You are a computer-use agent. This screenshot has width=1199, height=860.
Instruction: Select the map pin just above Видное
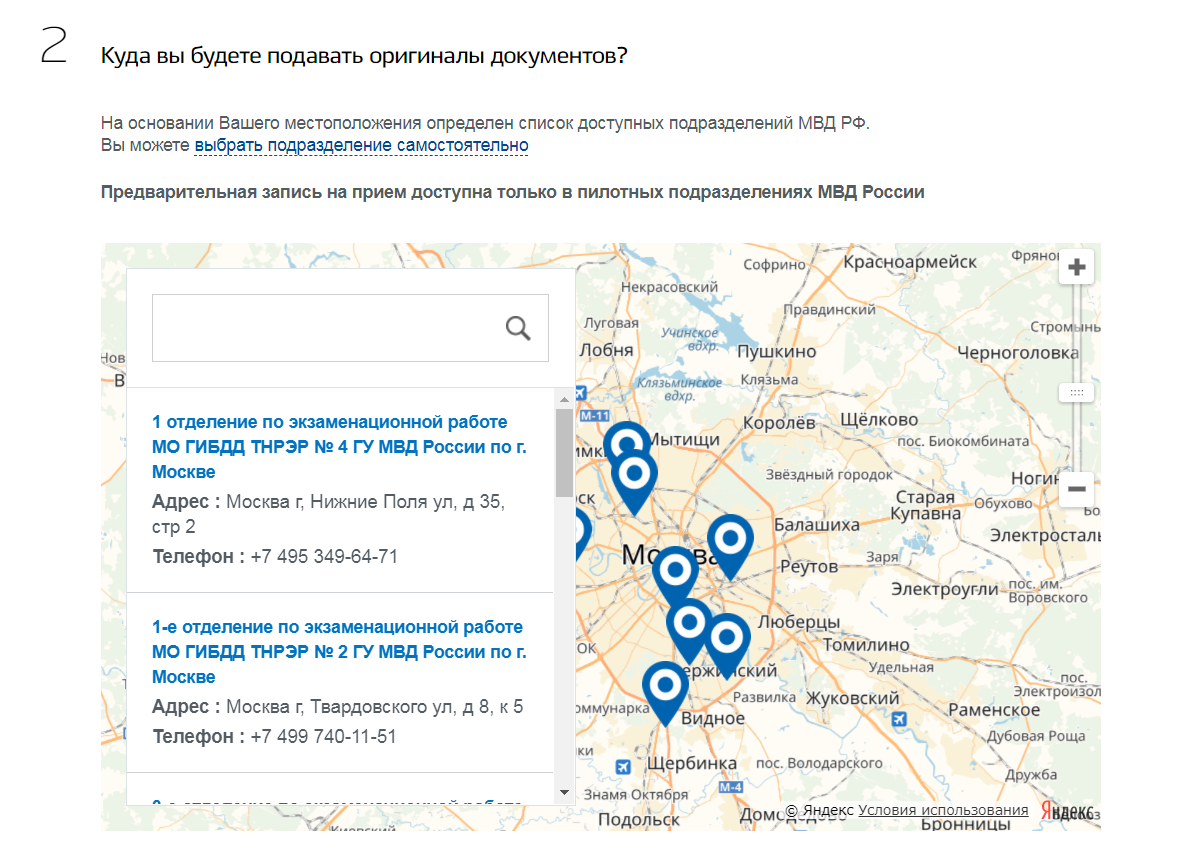point(665,686)
